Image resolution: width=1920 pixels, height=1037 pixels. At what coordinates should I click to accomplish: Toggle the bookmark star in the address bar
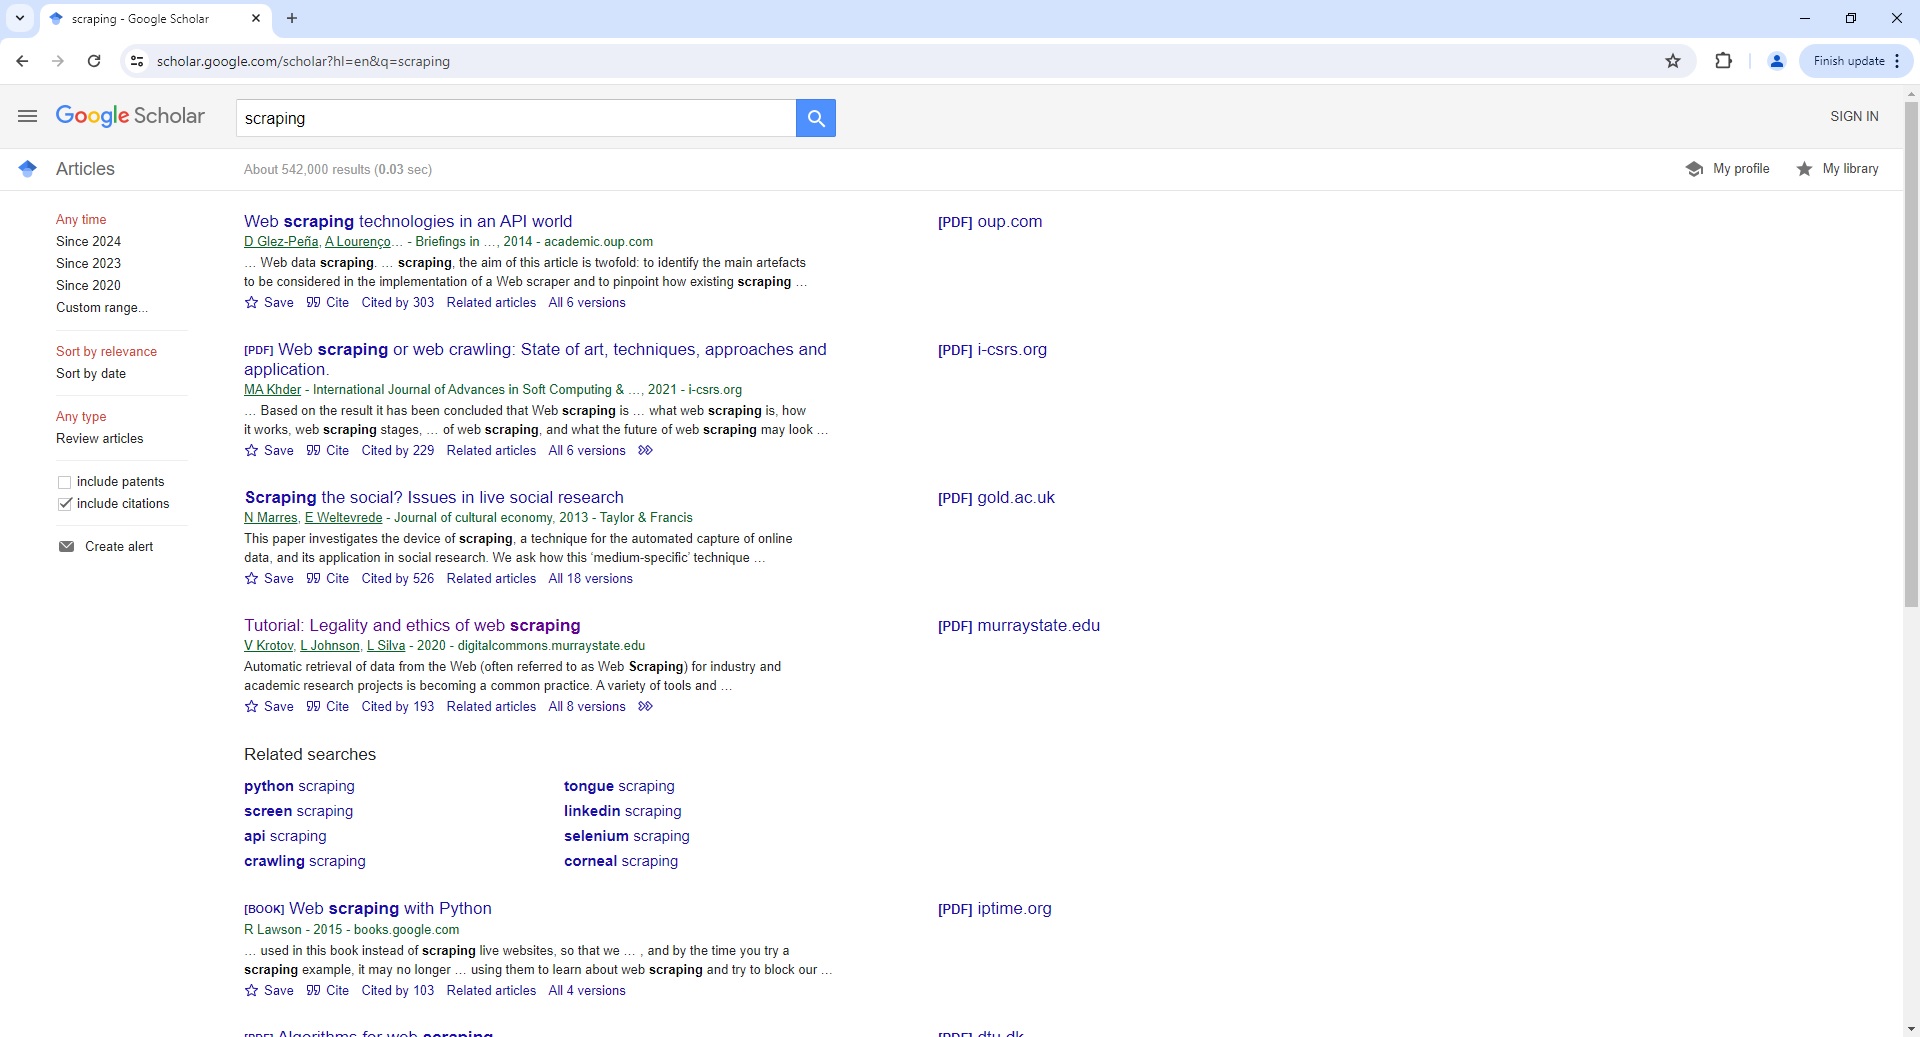click(x=1673, y=61)
